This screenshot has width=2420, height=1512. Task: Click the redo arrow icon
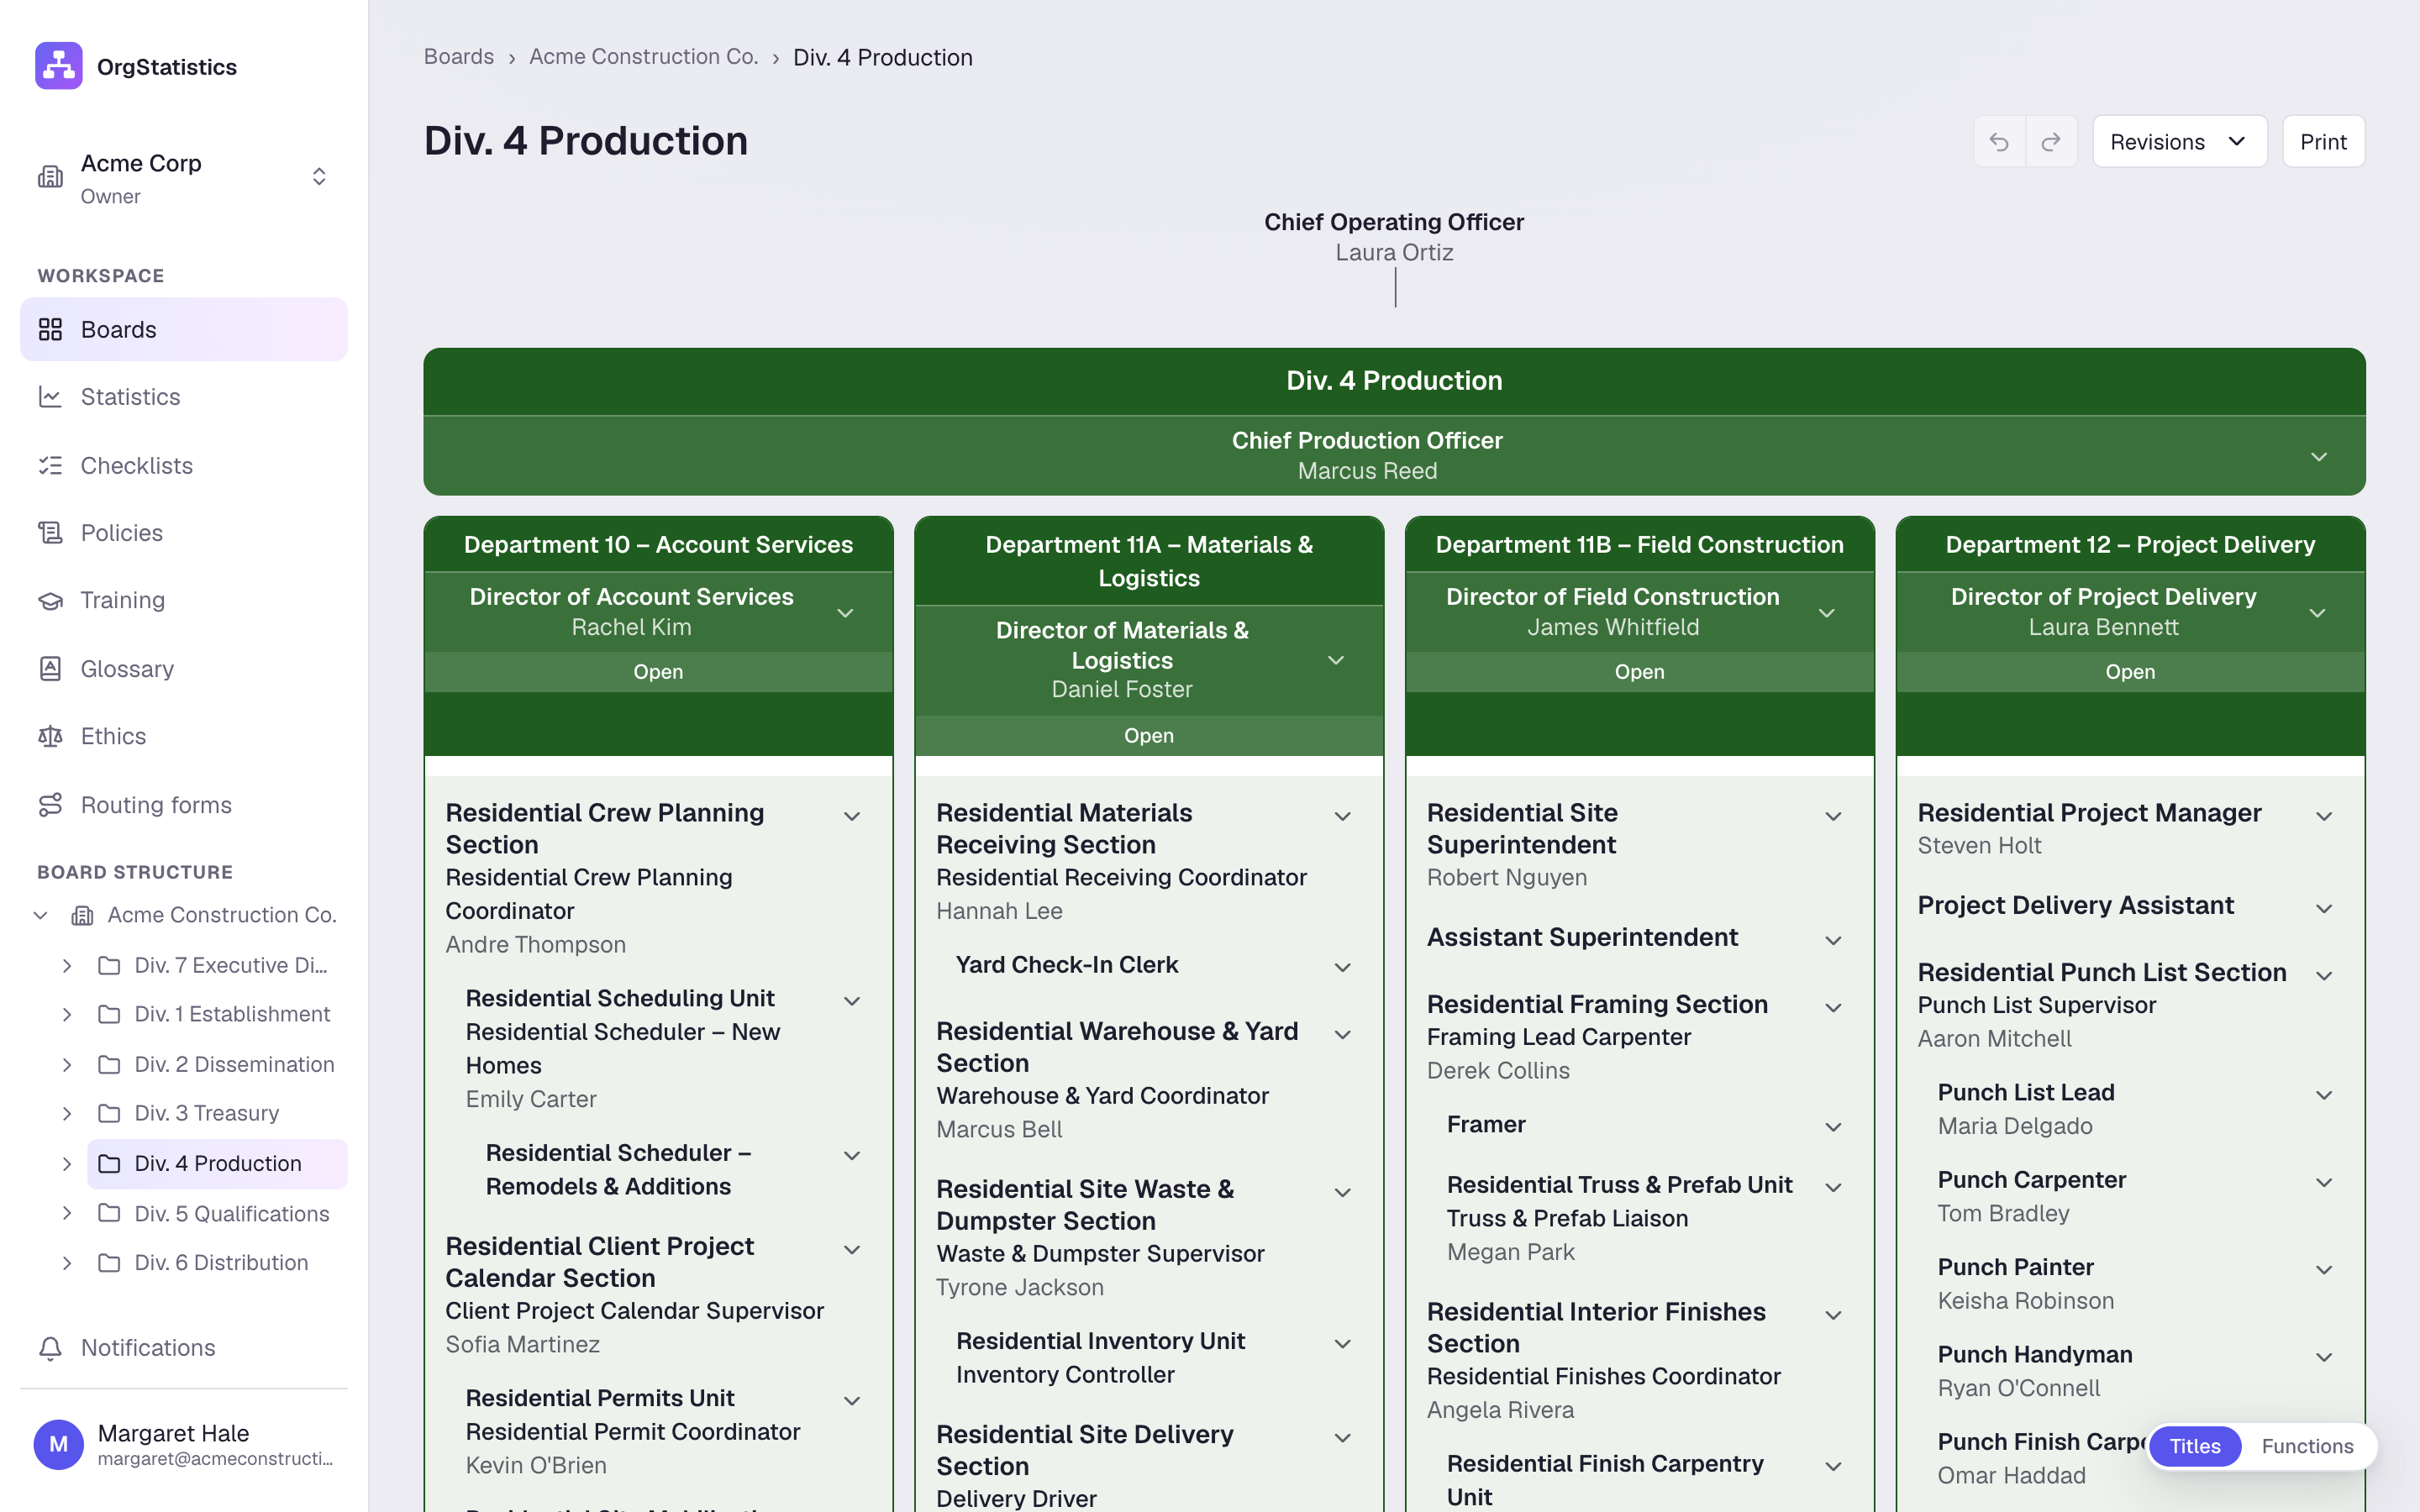click(2051, 142)
